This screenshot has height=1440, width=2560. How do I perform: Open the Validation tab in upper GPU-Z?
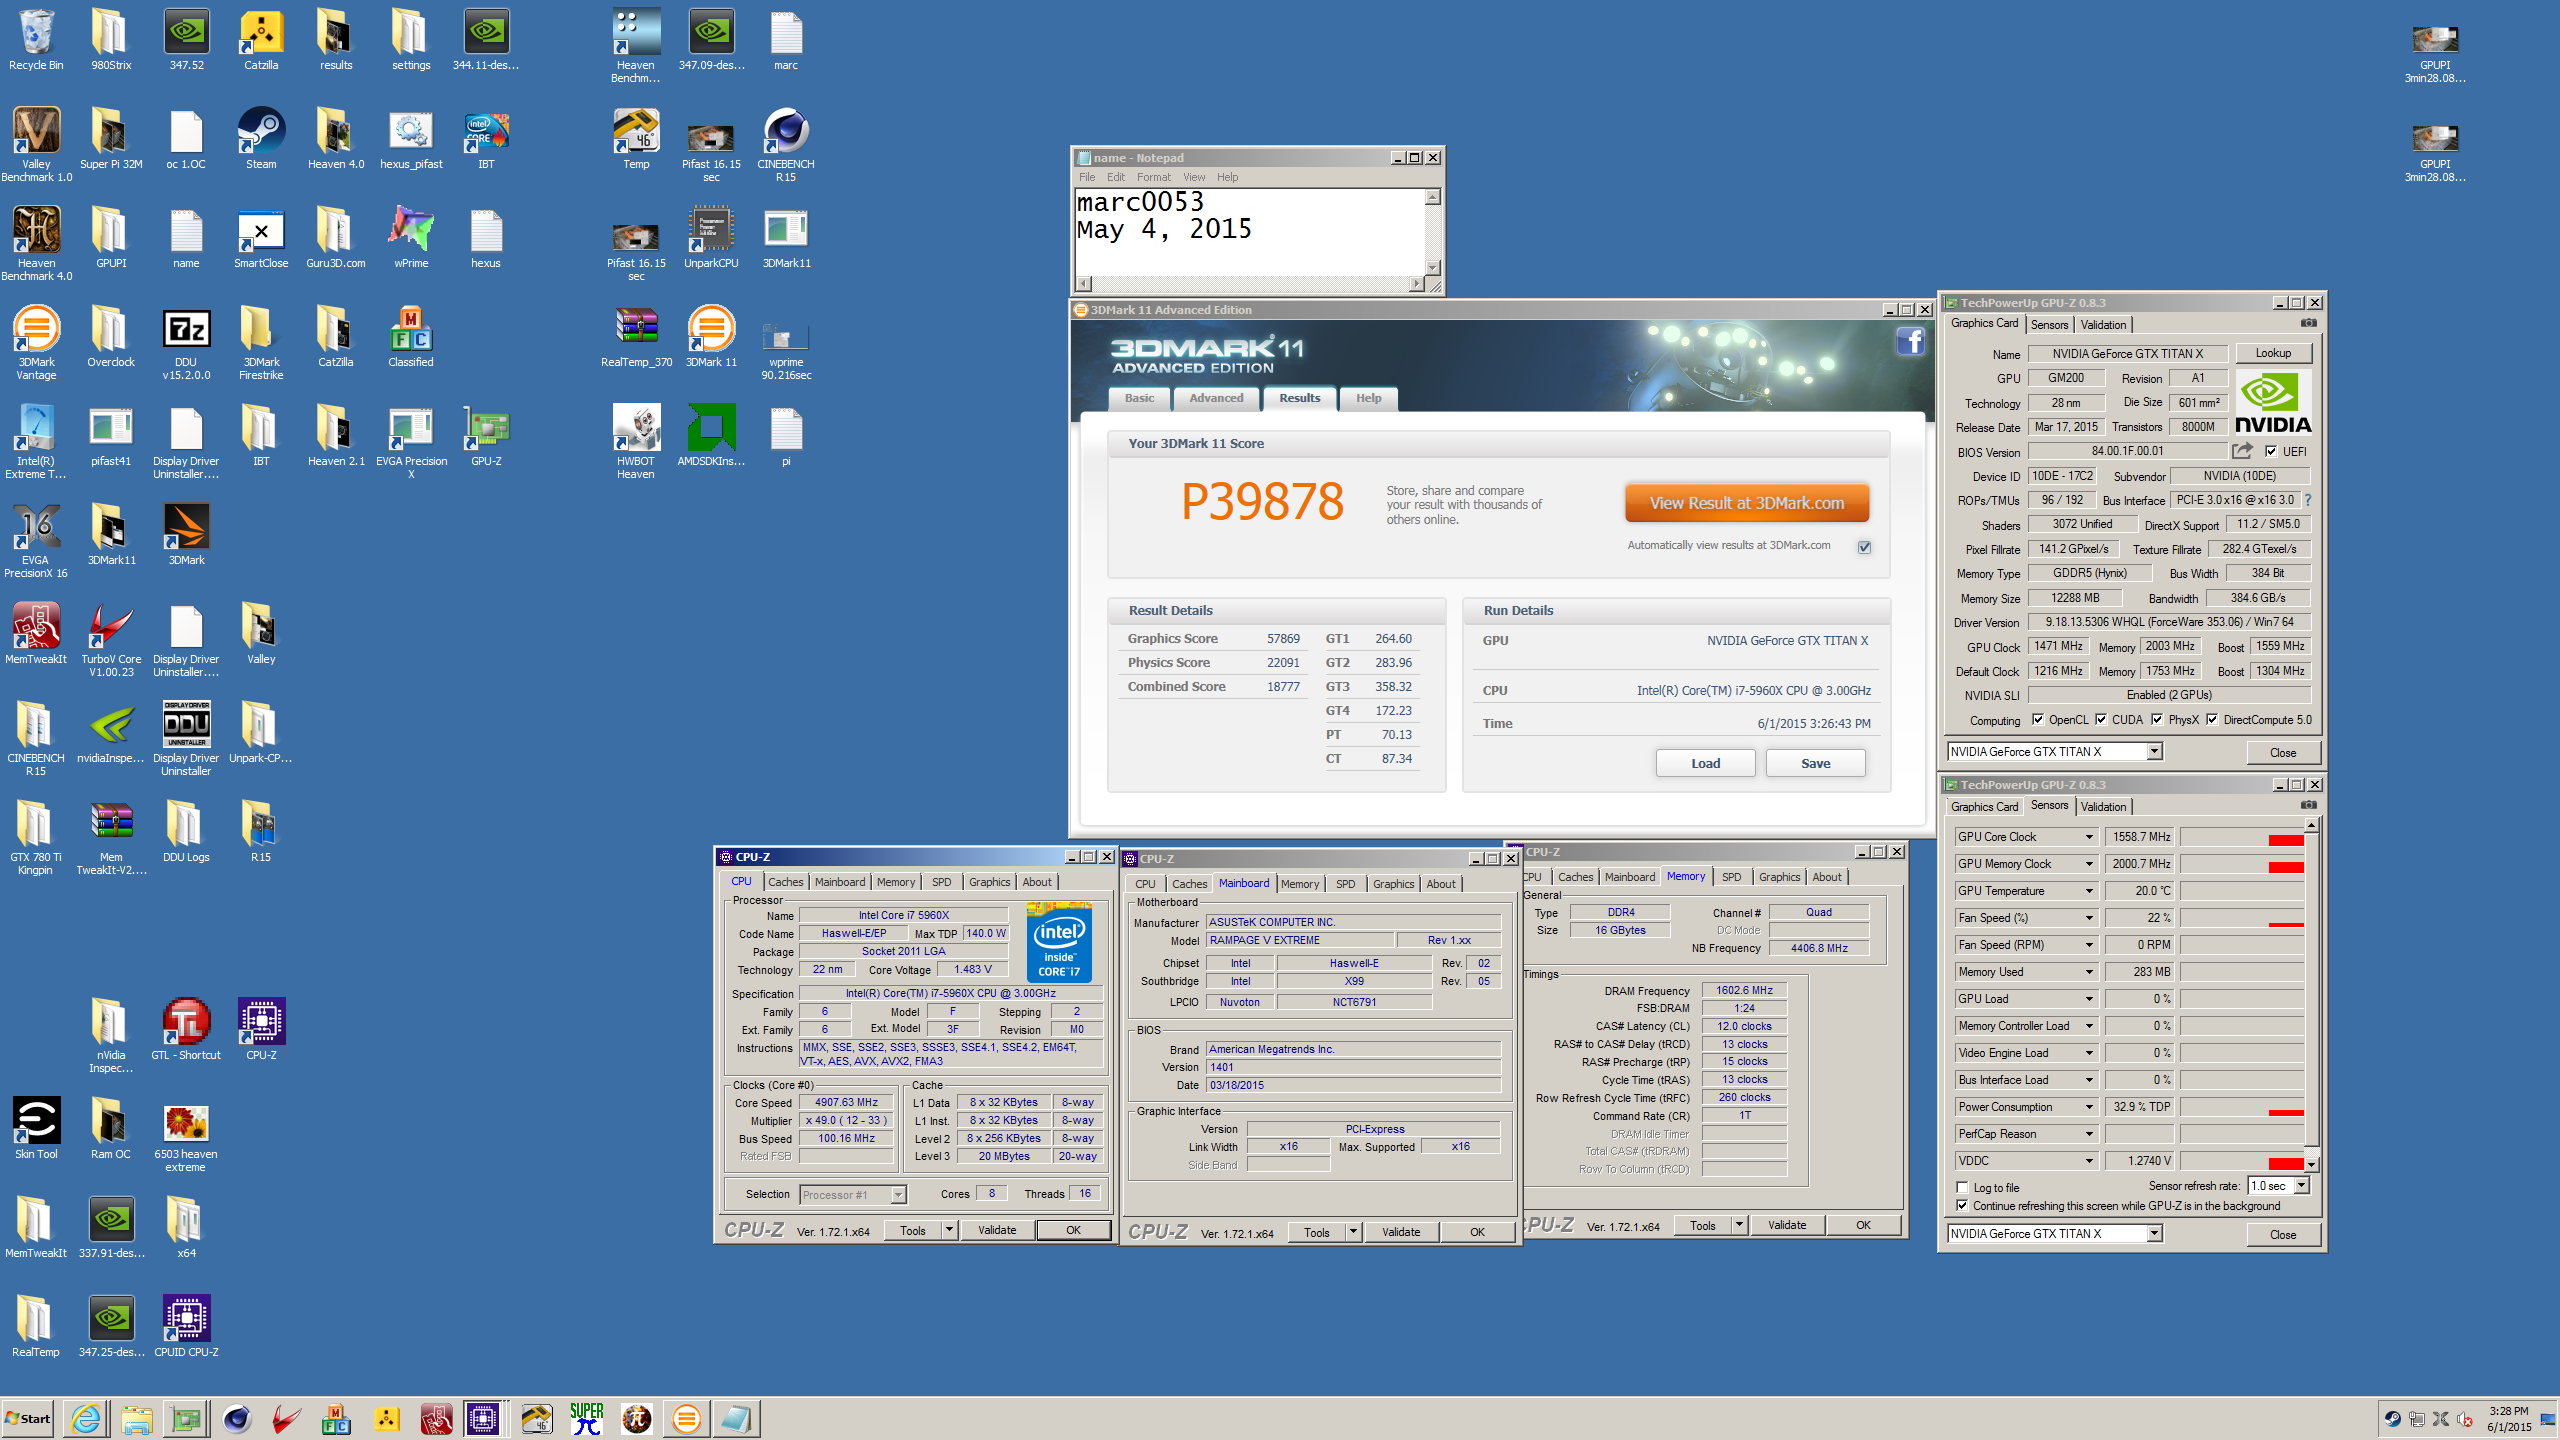pyautogui.click(x=2103, y=325)
